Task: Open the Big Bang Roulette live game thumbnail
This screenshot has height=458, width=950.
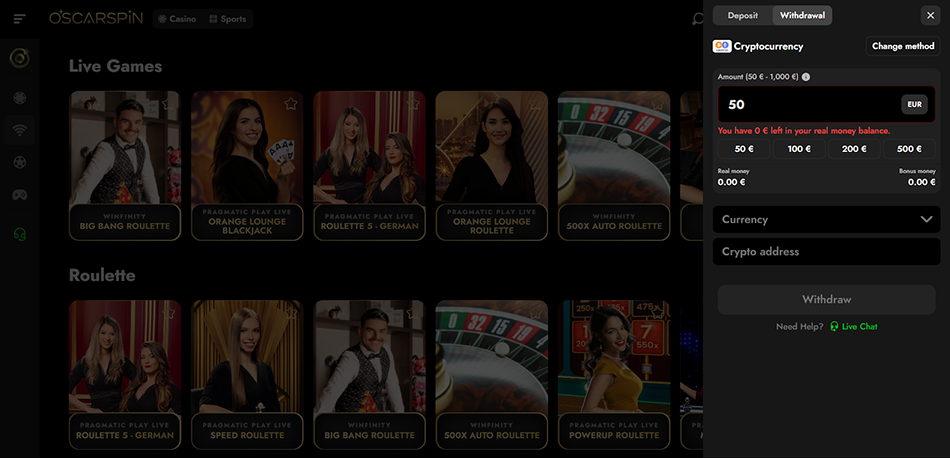Action: coord(125,165)
